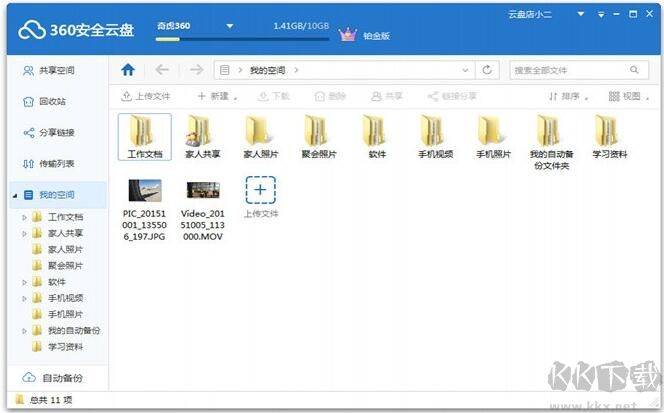The height and width of the screenshot is (413, 664).
Task: Open the title bar settings menu arrow
Action: [601, 15]
